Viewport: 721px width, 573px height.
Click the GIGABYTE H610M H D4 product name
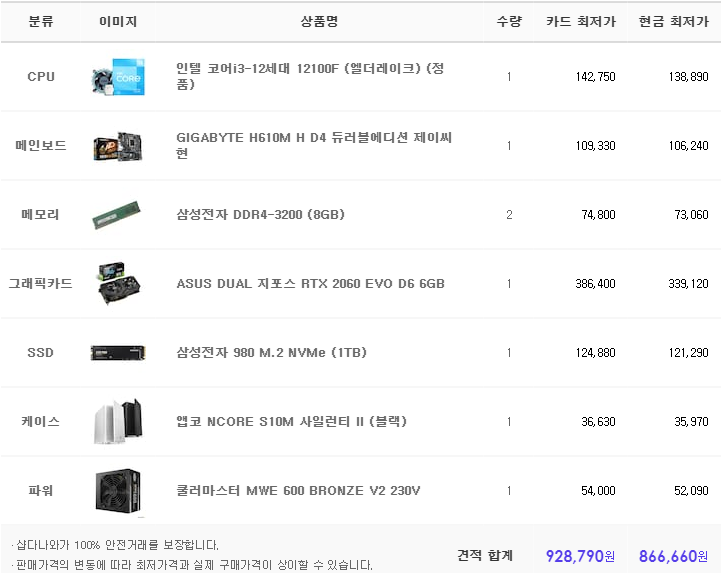point(314,145)
